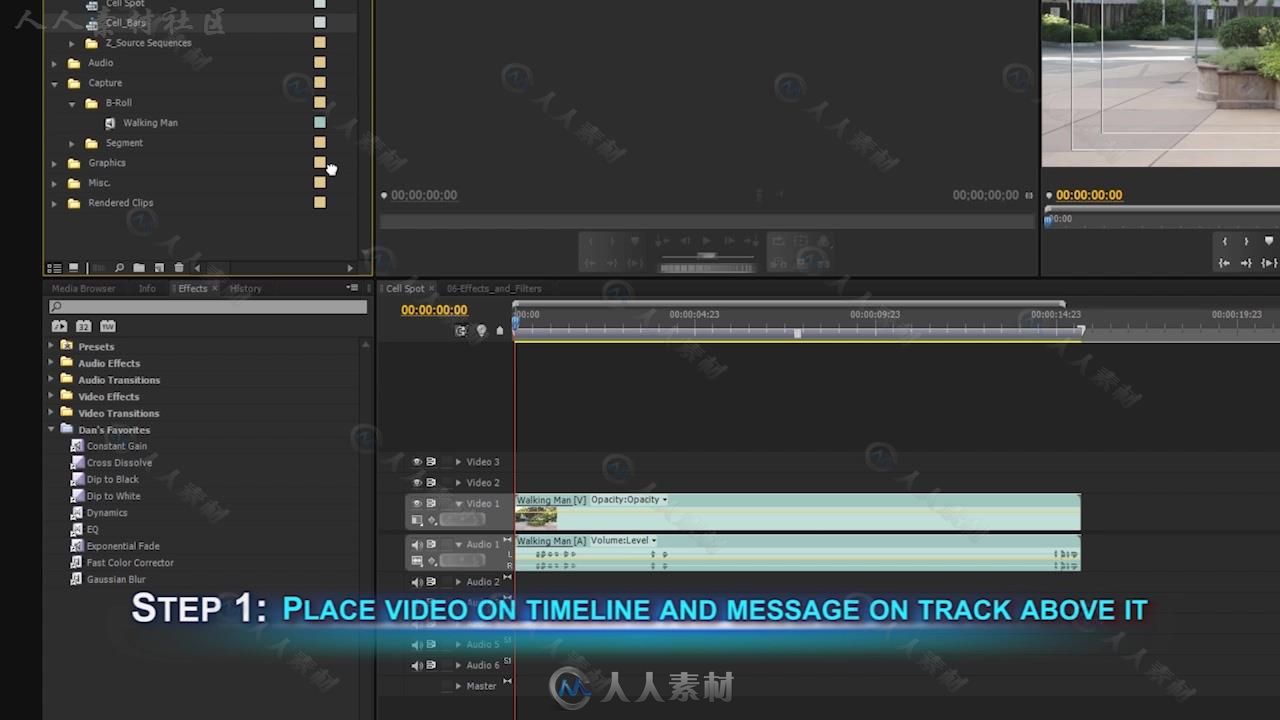Go to Out point in Program monitor
1280x720 pixels.
1246,263
